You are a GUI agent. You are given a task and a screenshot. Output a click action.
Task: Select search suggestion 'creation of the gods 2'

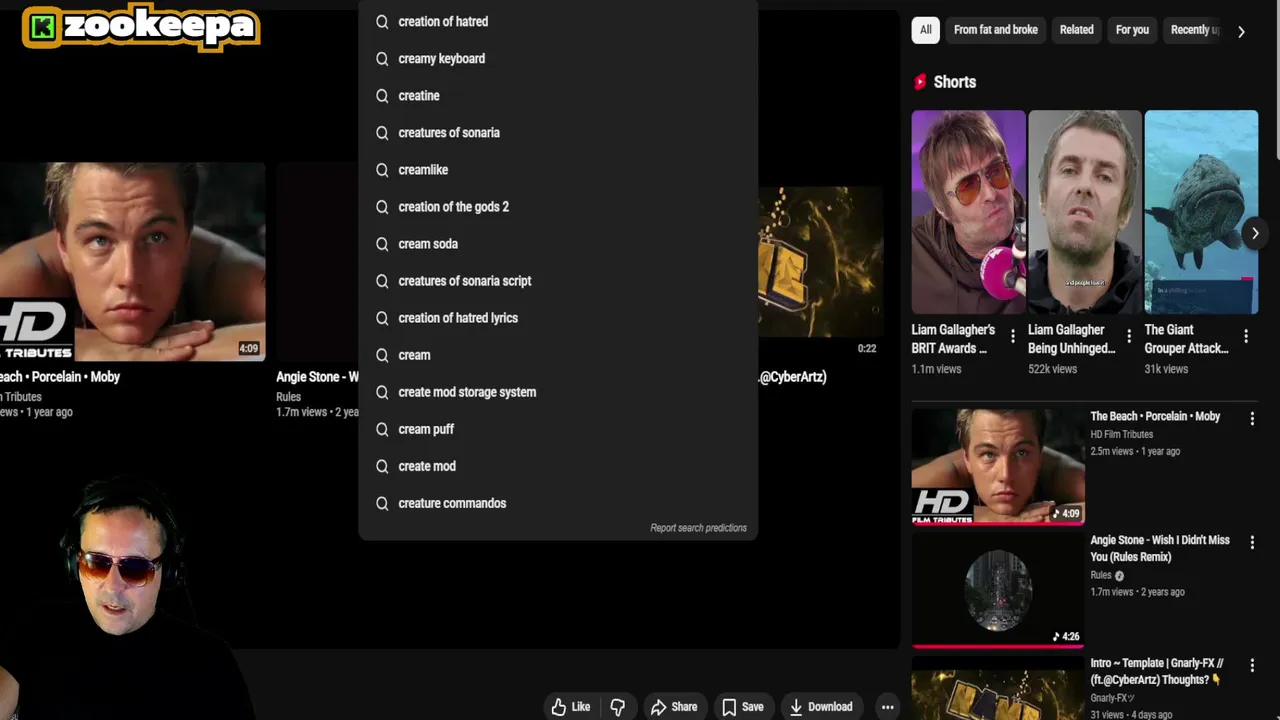(558, 206)
